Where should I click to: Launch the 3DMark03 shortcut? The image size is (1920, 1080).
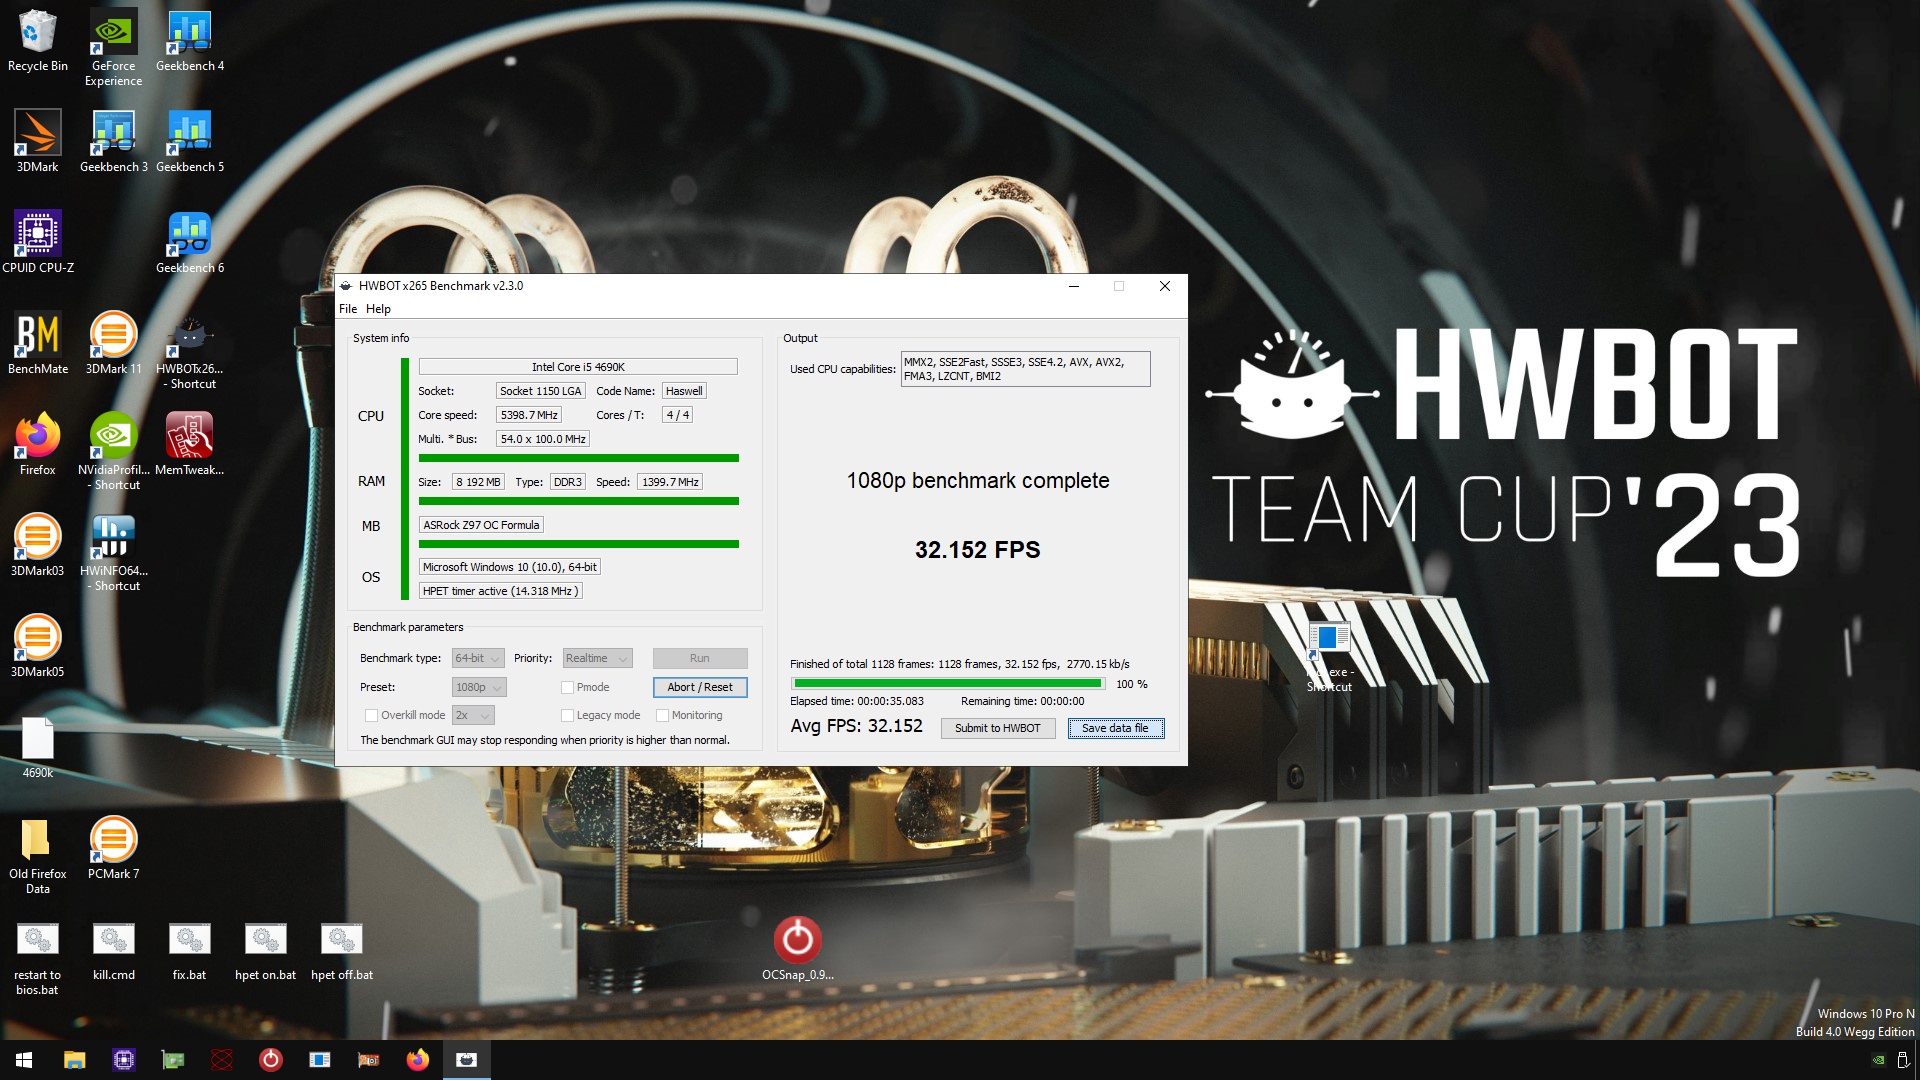[37, 545]
